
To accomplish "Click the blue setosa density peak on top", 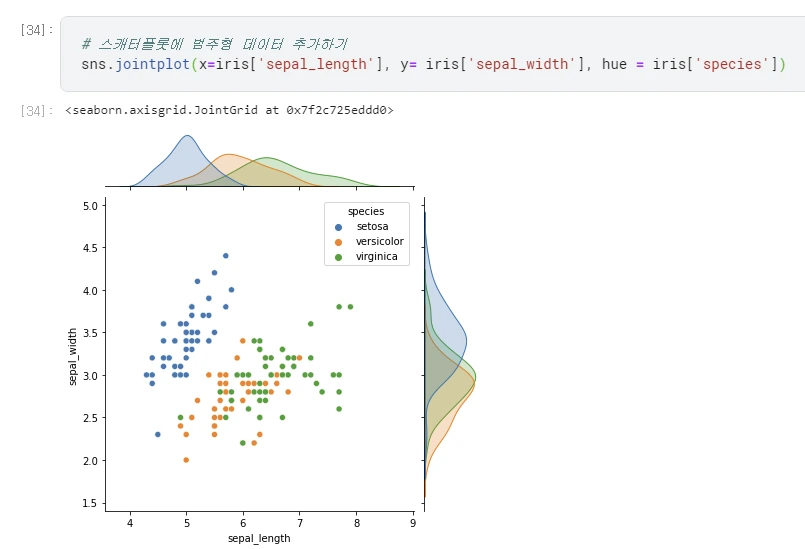I will (187, 136).
